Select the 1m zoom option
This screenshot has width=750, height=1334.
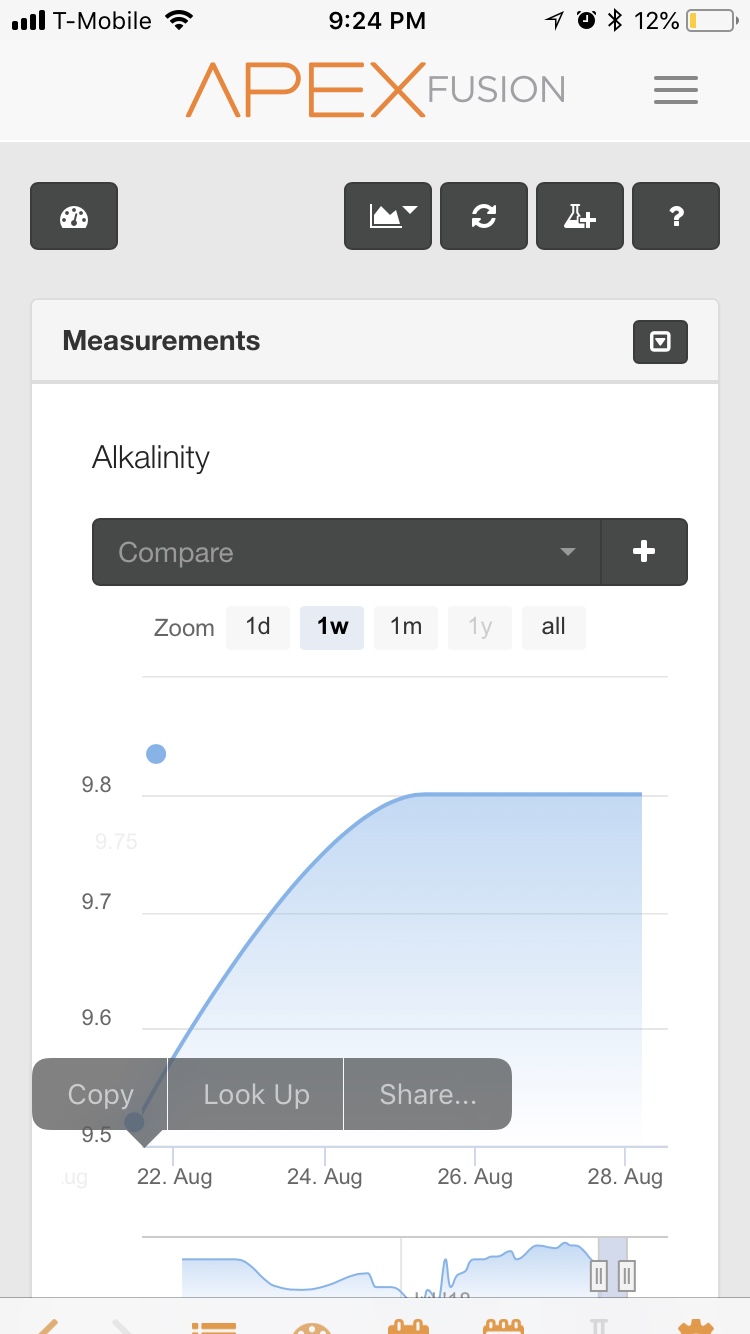406,627
